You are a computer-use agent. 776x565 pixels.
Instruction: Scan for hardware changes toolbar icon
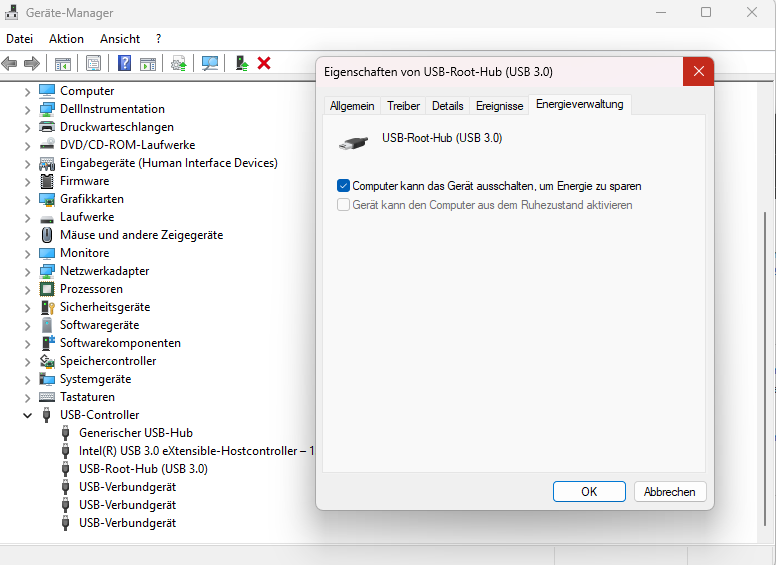pyautogui.click(x=210, y=63)
